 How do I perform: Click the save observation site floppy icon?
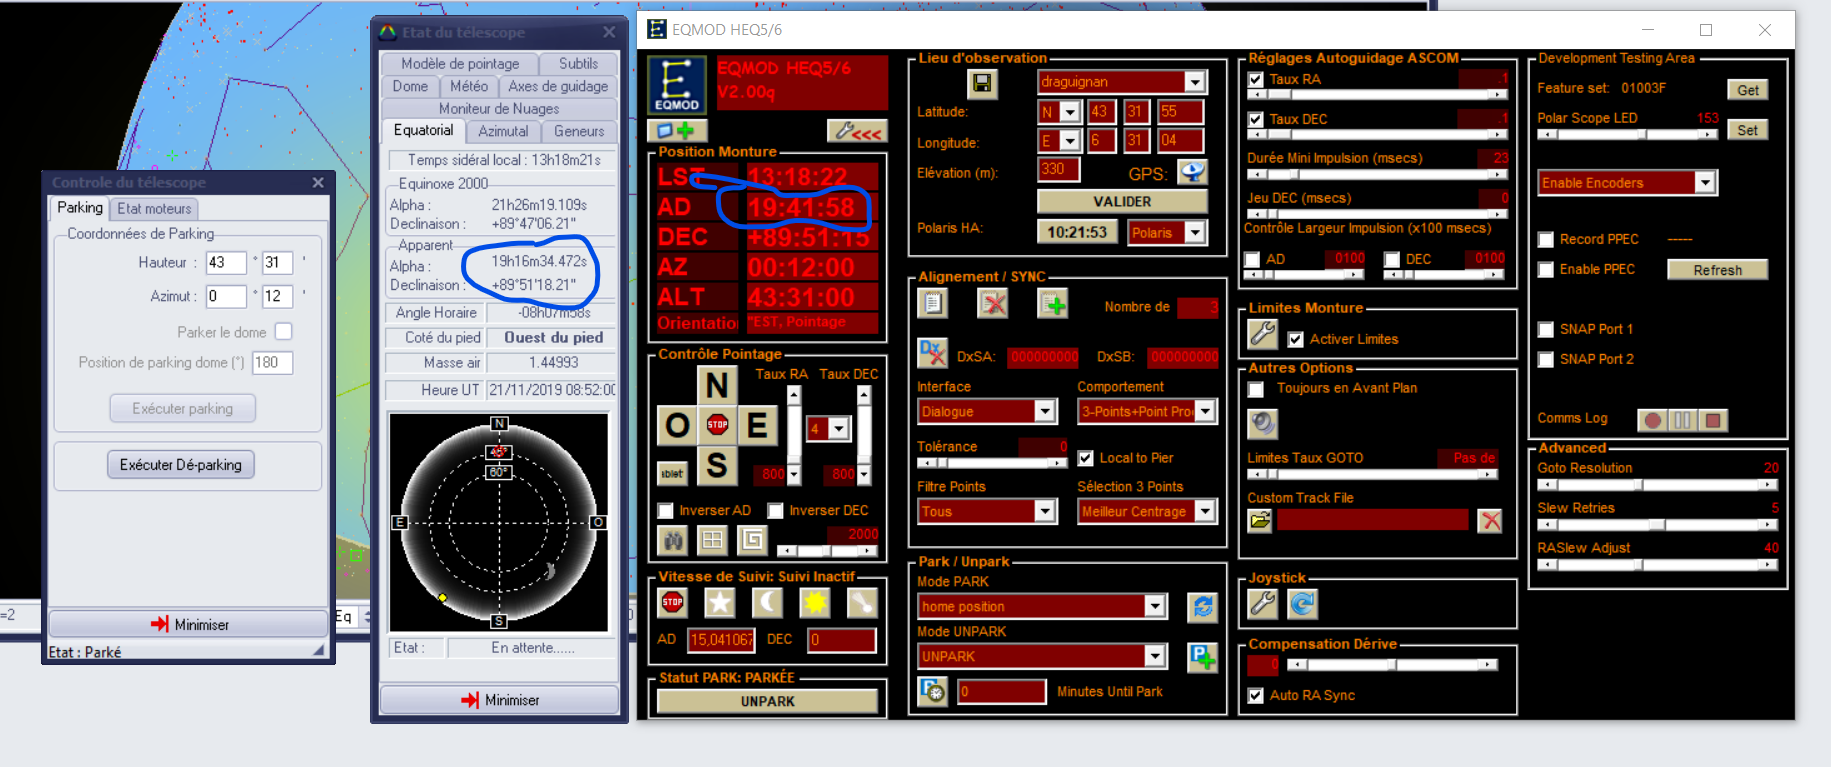point(982,83)
